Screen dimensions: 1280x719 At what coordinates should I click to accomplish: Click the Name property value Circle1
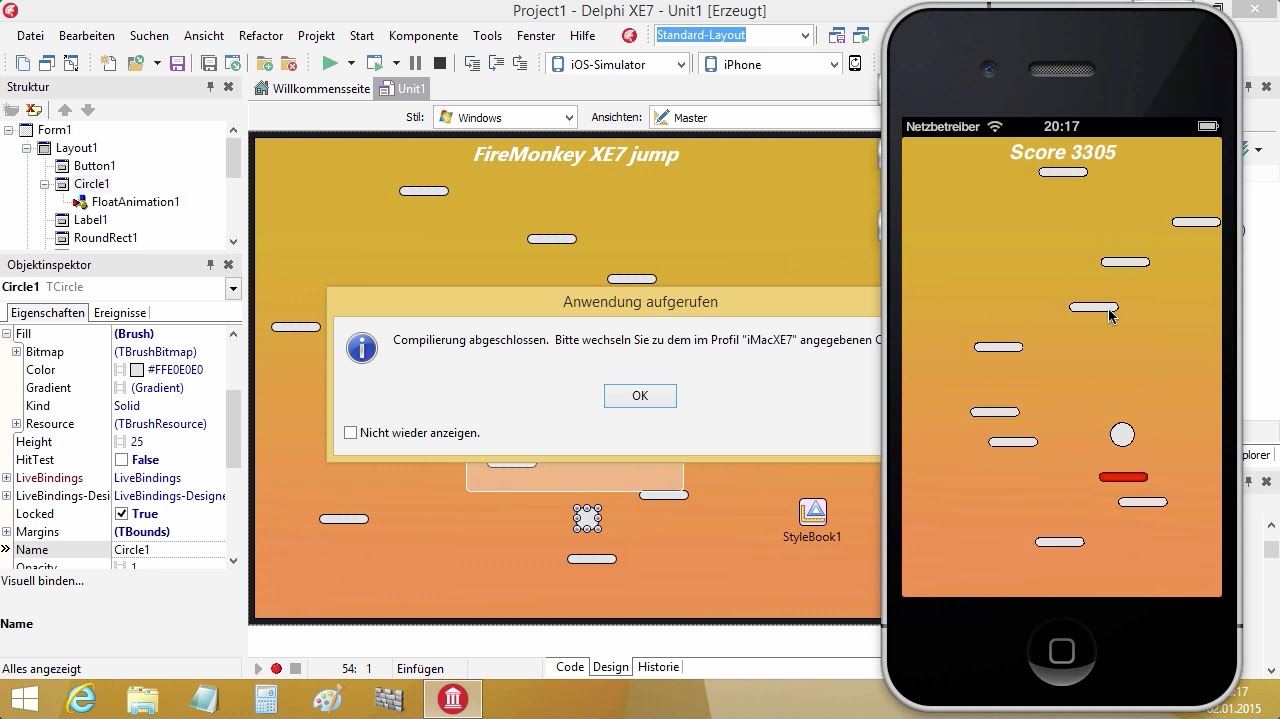point(169,550)
